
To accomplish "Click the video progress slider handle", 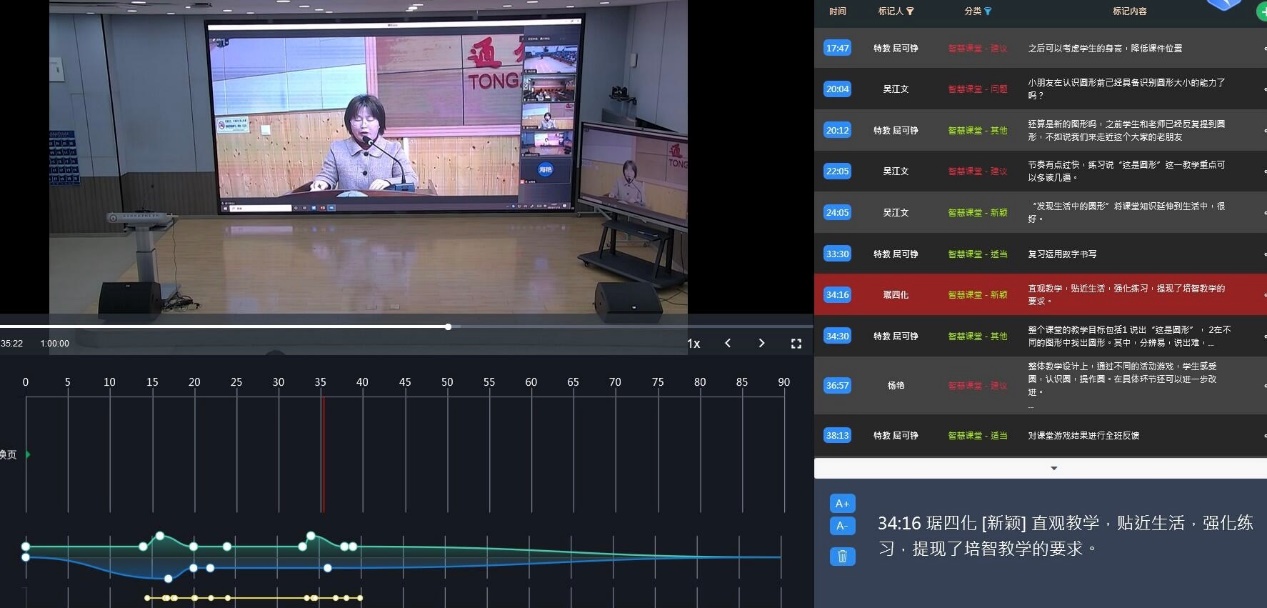I will click(x=448, y=326).
